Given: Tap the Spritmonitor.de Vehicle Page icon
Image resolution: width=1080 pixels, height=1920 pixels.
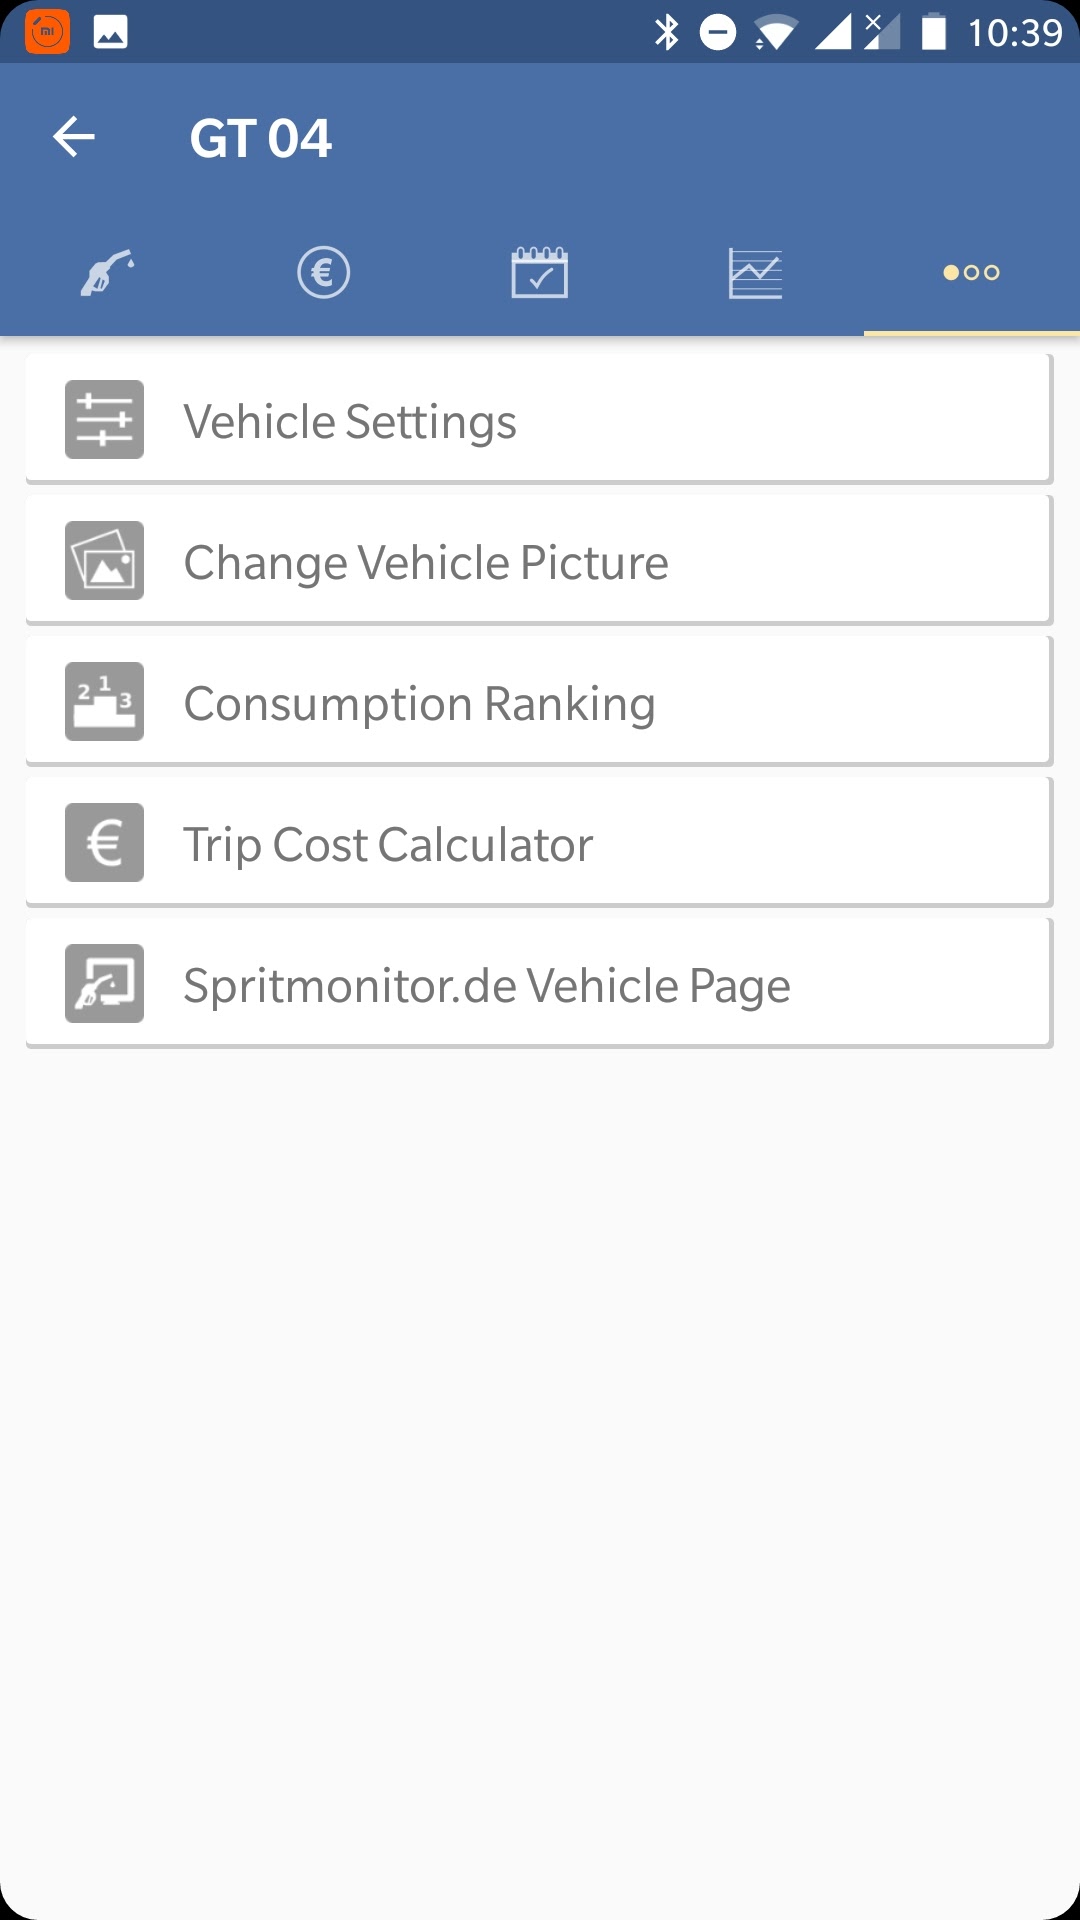Looking at the screenshot, I should (104, 984).
